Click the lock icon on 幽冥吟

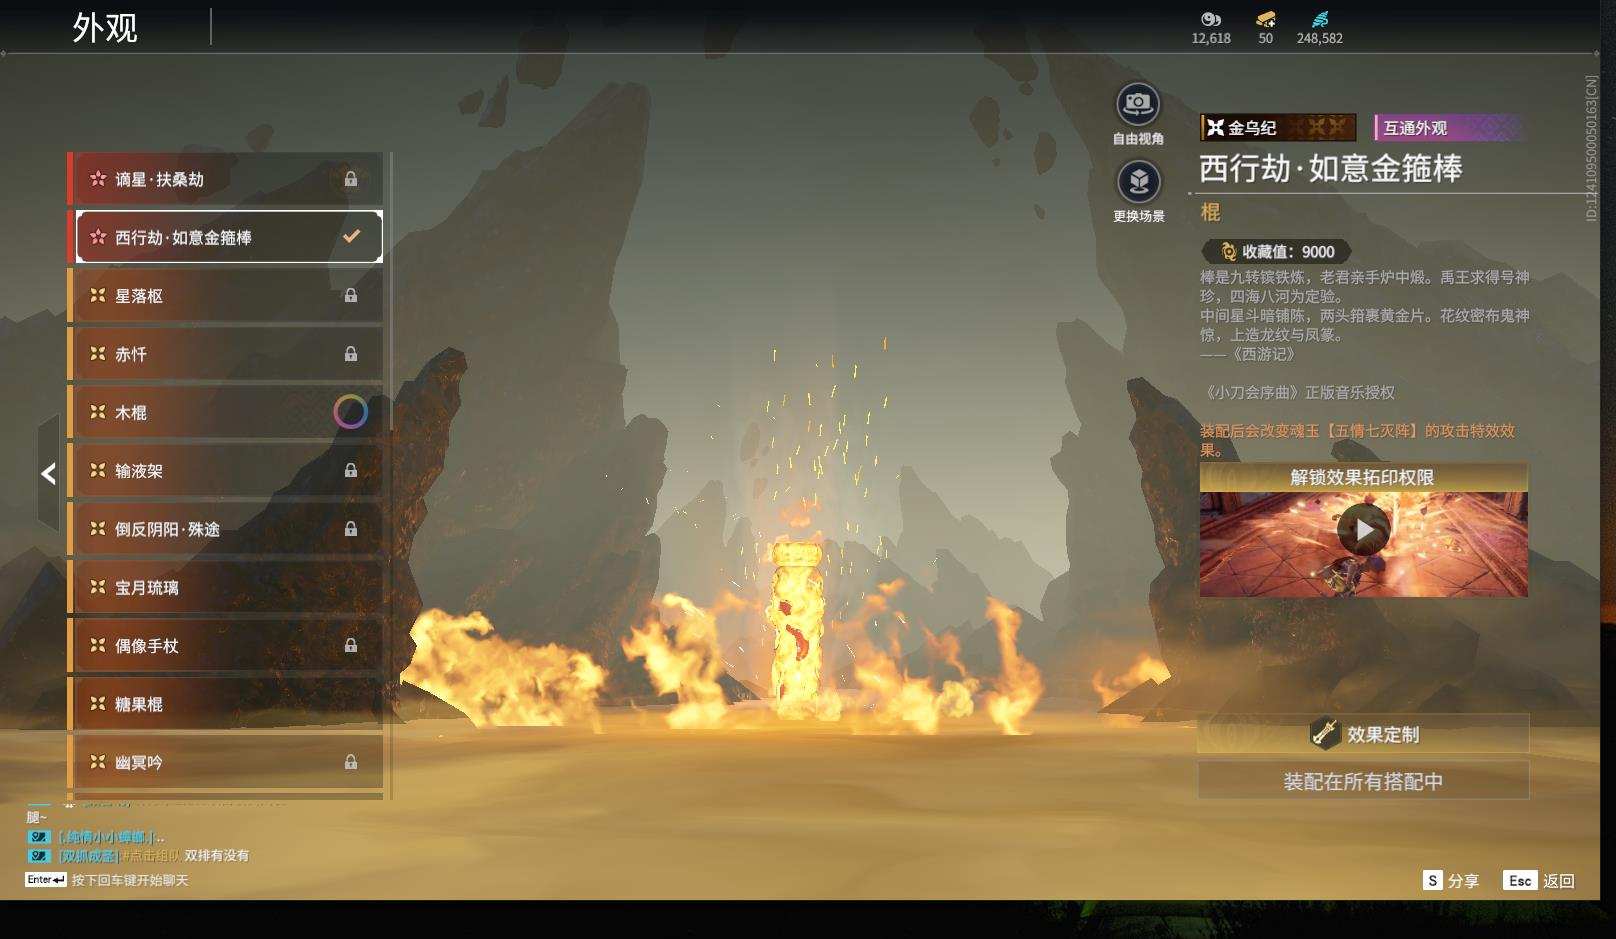[x=351, y=762]
